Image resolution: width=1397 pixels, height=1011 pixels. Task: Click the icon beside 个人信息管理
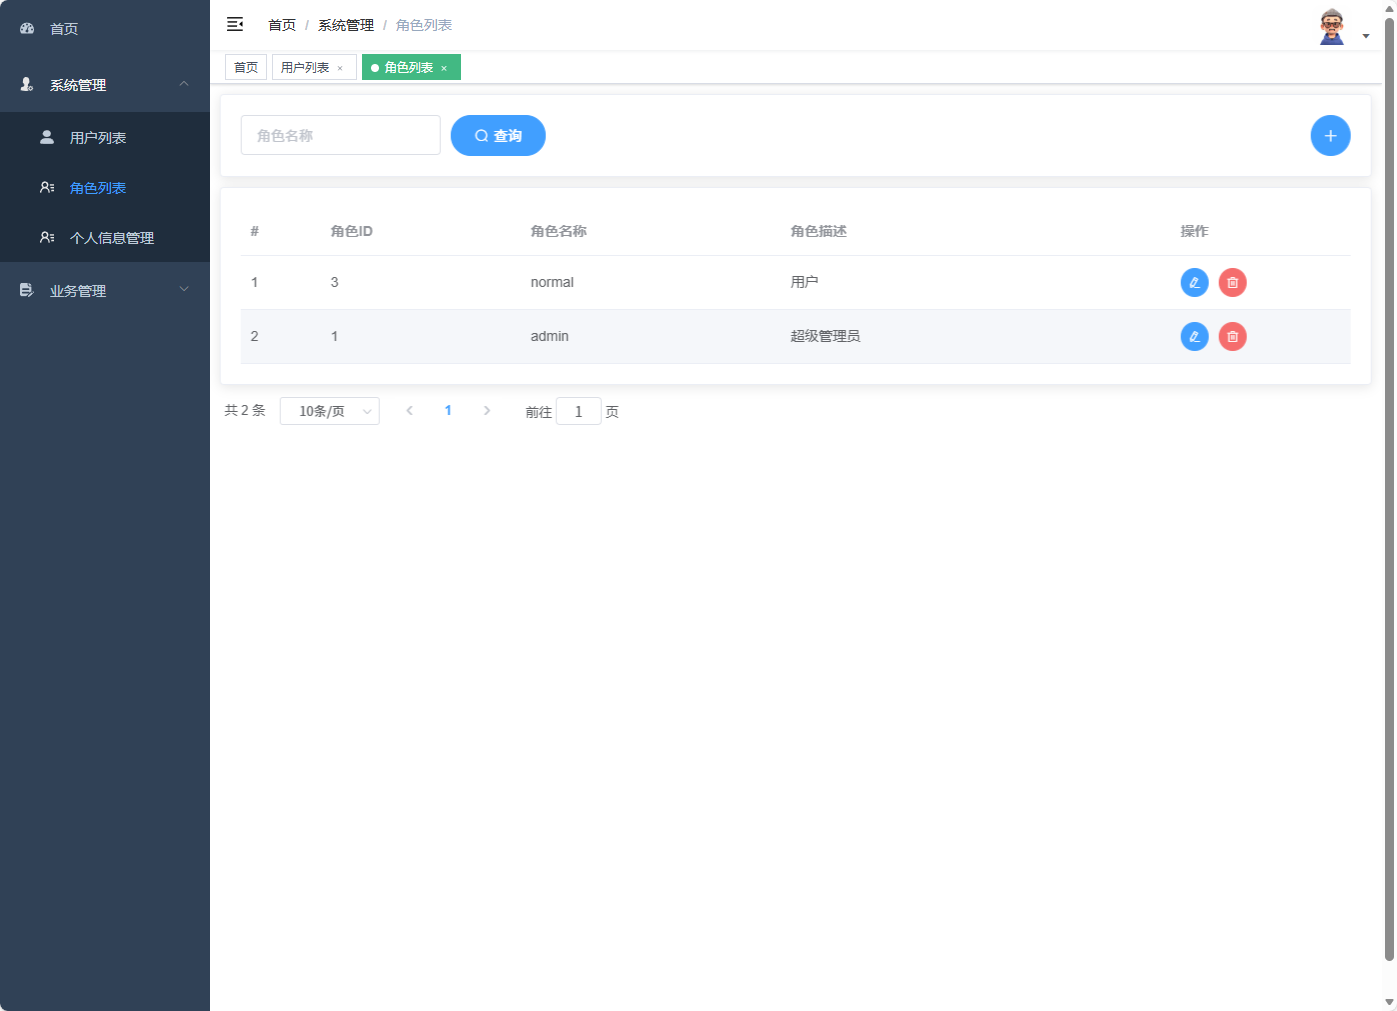(x=47, y=237)
